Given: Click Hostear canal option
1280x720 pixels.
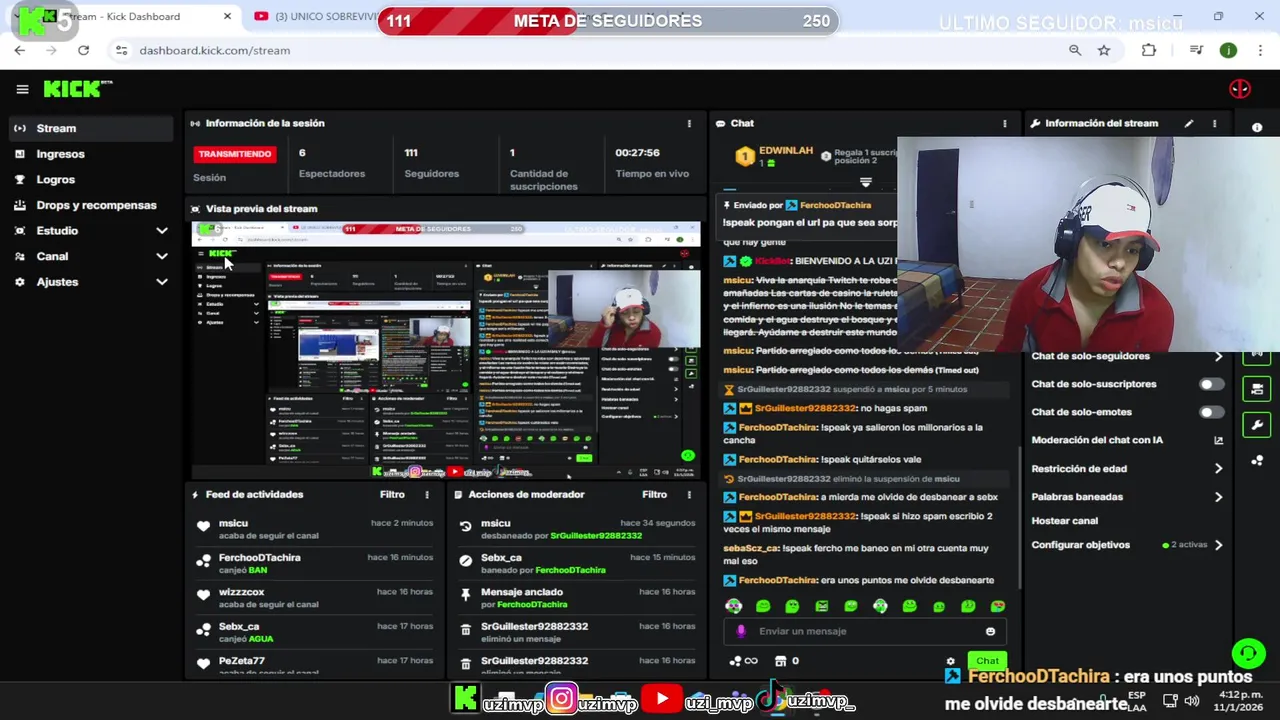Looking at the screenshot, I should tap(1065, 521).
